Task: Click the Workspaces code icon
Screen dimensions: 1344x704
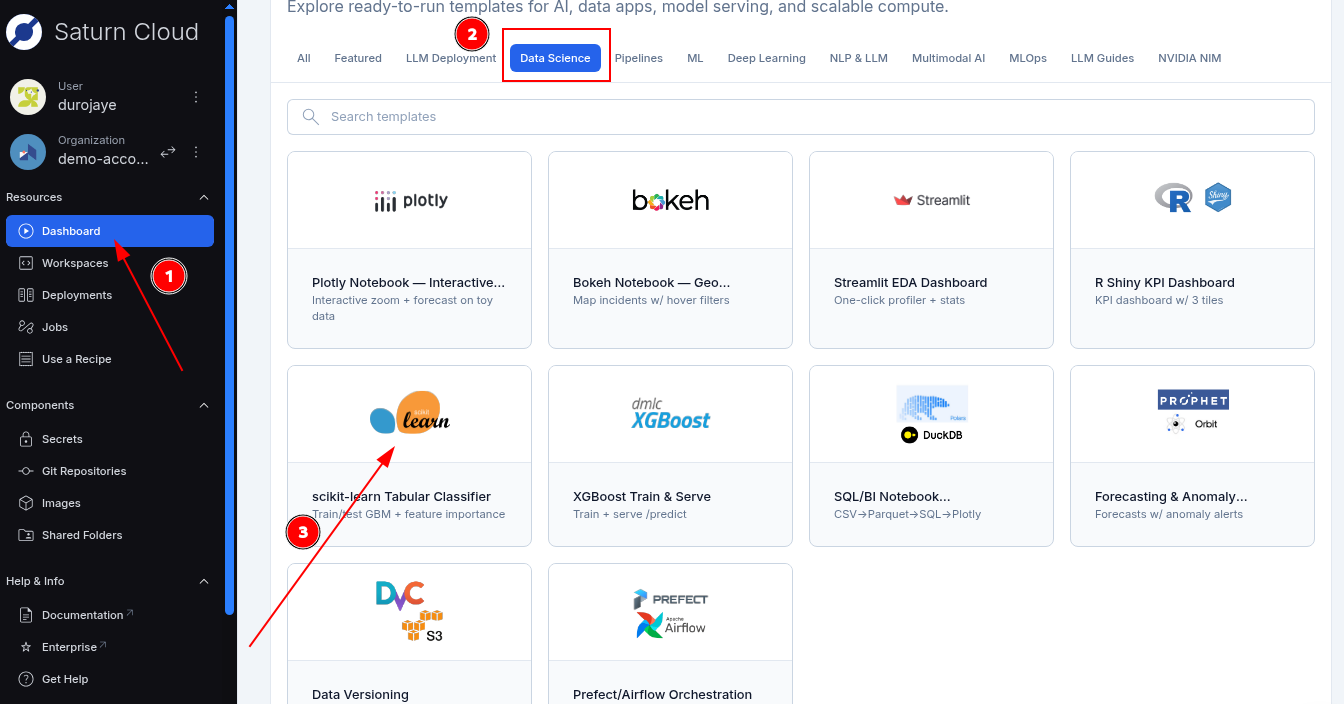Action: tap(26, 263)
